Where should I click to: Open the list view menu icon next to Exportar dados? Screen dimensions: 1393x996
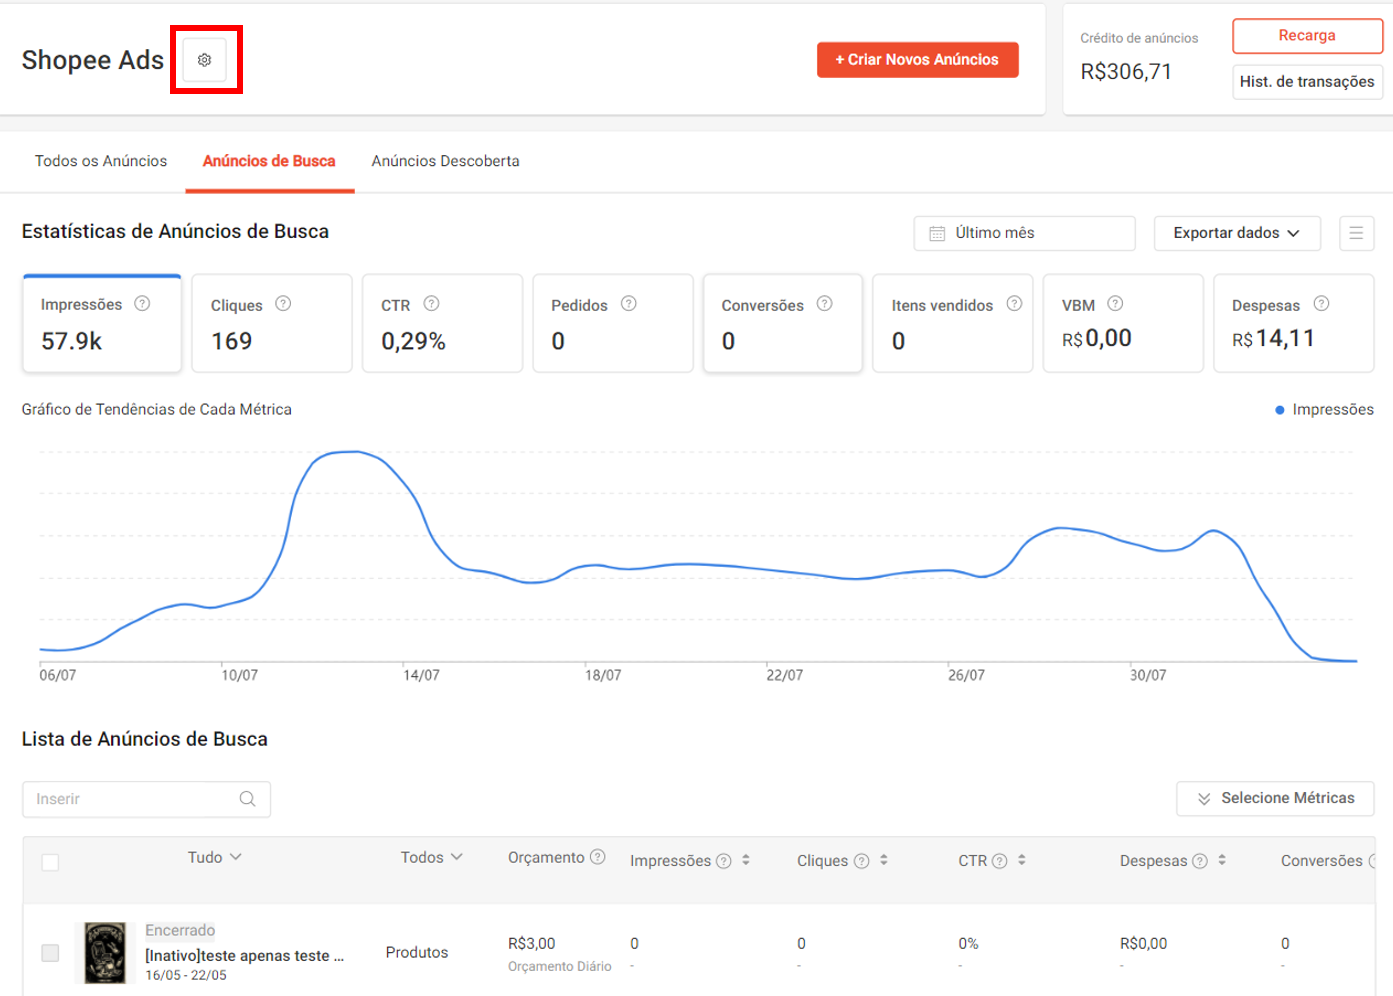point(1356,233)
